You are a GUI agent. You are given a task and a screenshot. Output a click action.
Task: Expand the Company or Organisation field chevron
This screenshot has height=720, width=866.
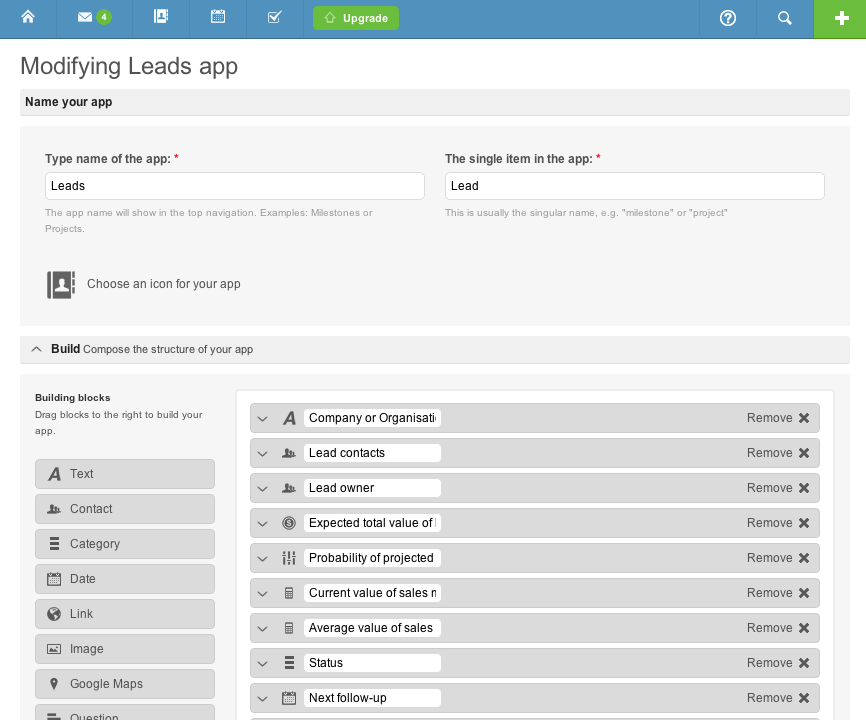pyautogui.click(x=263, y=419)
